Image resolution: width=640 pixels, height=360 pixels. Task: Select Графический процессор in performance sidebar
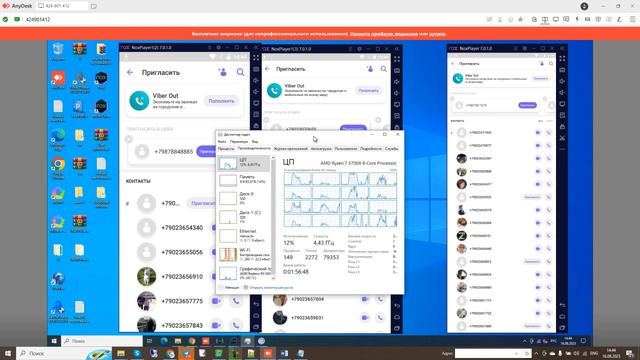[244, 273]
